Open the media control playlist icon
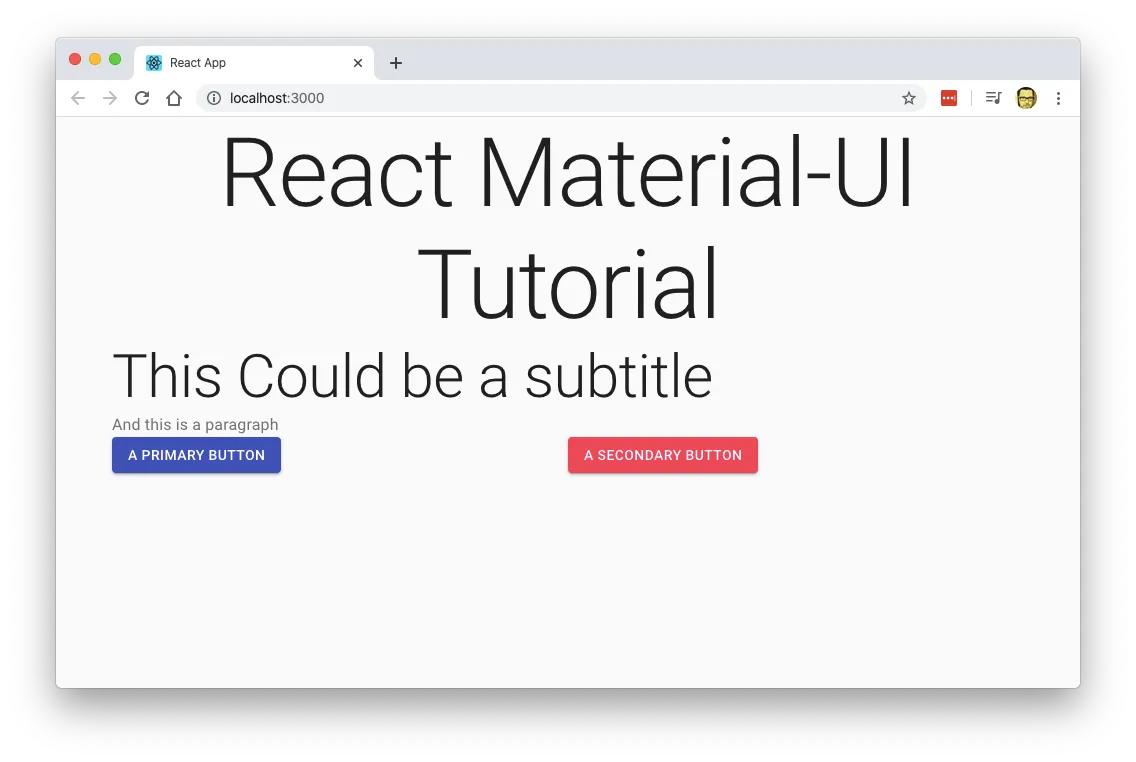The image size is (1136, 762). [x=993, y=98]
